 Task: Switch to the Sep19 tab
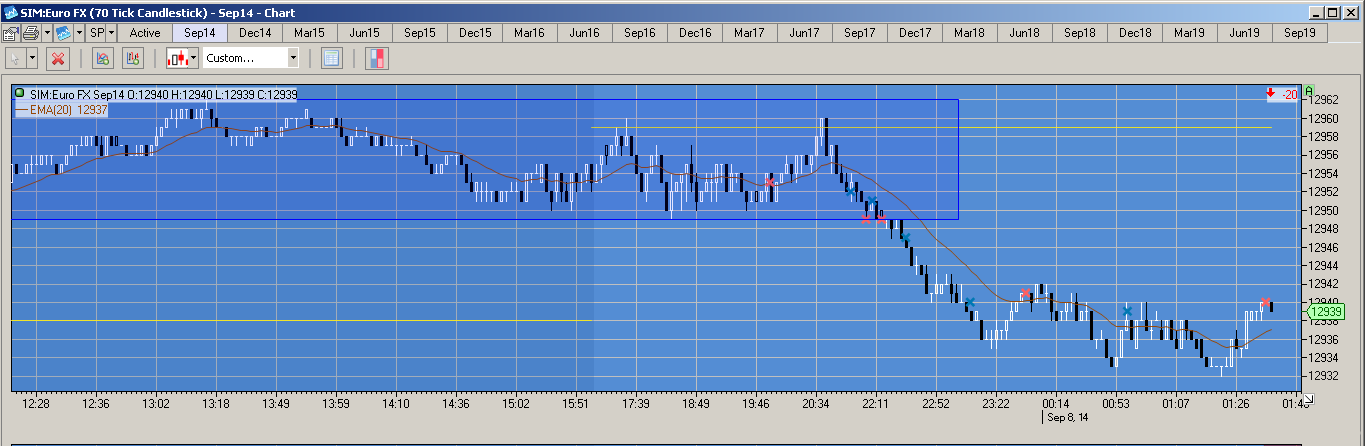click(x=1300, y=33)
